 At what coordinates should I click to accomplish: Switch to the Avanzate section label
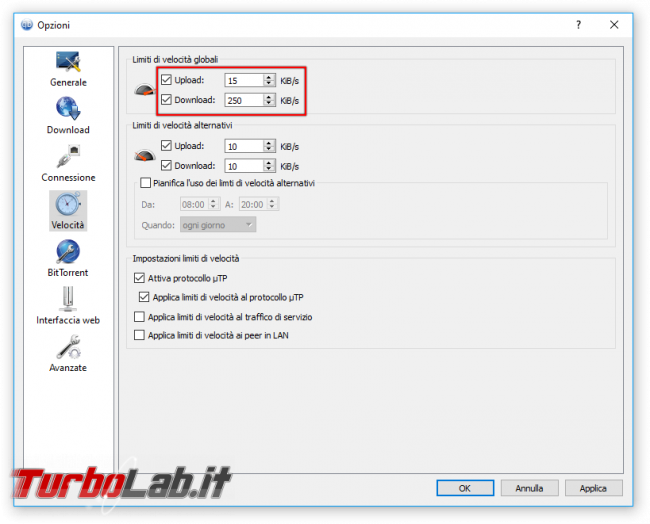coord(68,368)
